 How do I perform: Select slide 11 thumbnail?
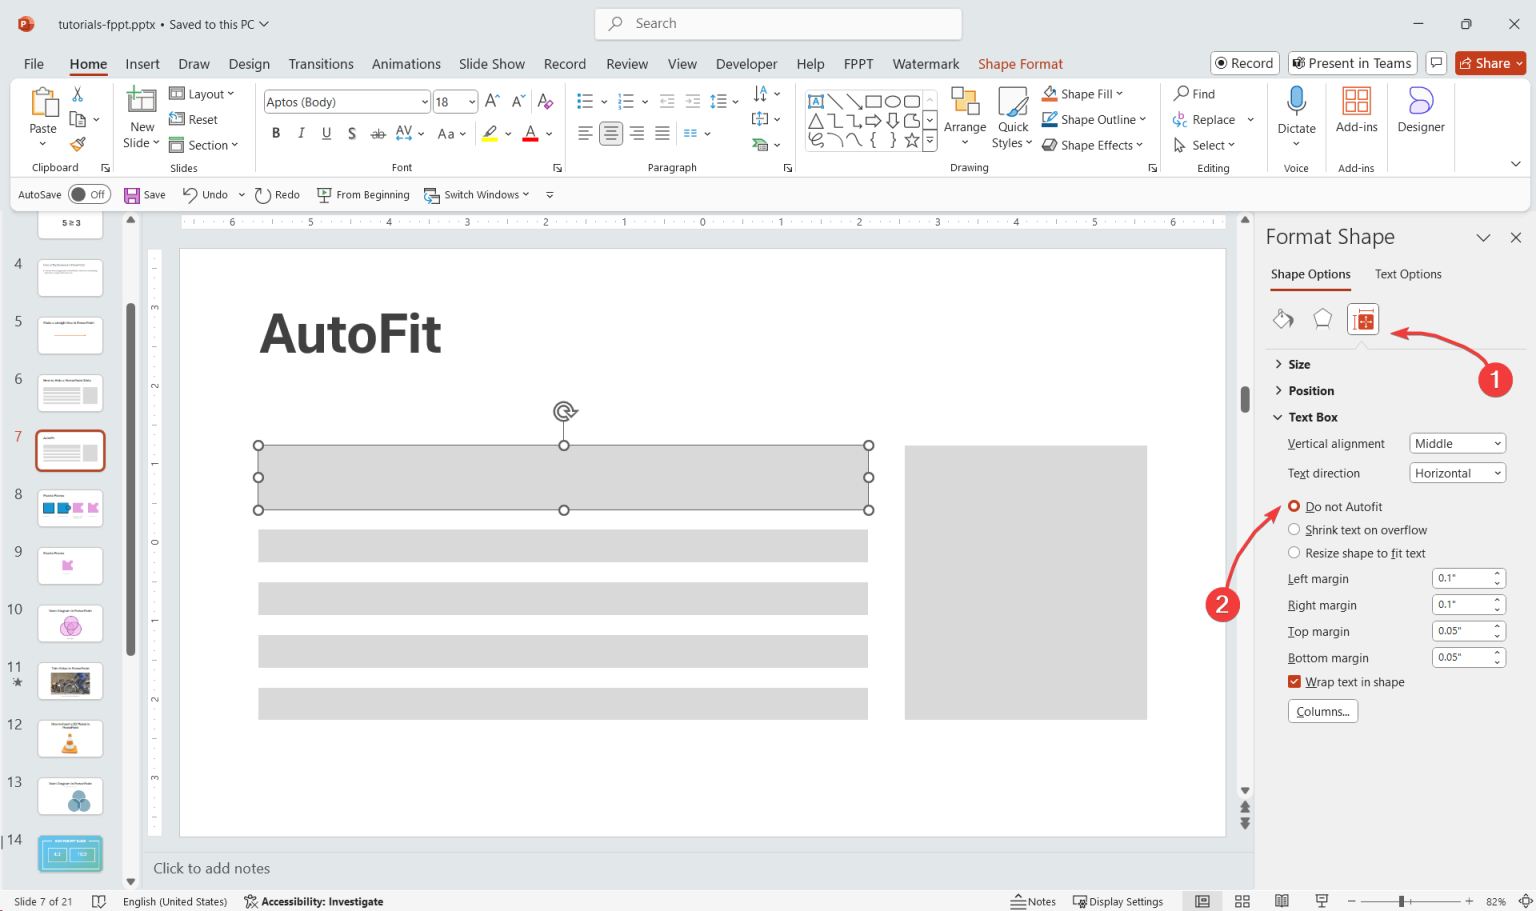[x=70, y=681]
